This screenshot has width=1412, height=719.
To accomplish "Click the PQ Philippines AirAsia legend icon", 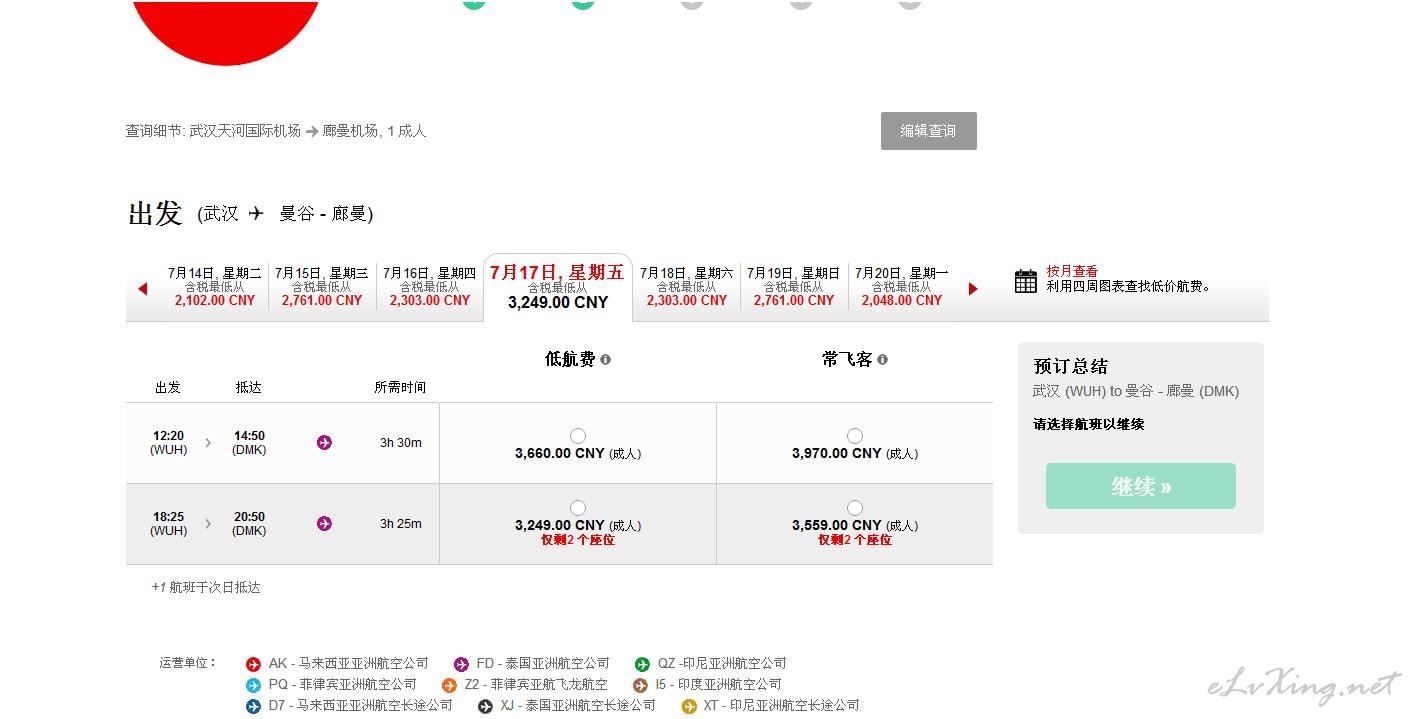I will [253, 685].
